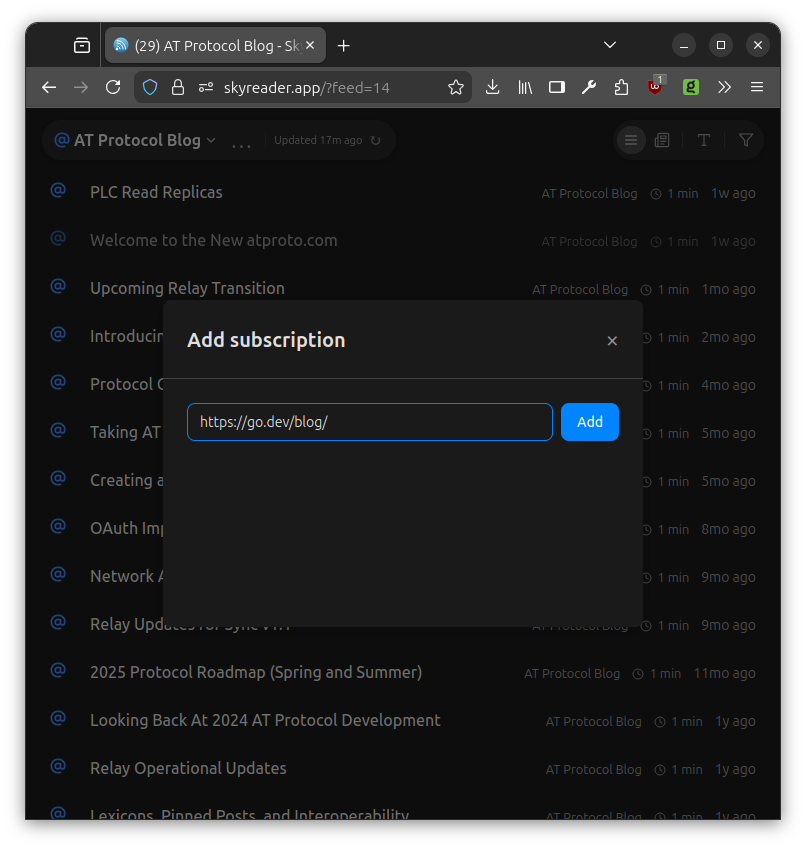The width and height of the screenshot is (806, 848).
Task: Open the list all tabs dropdown
Action: click(610, 45)
